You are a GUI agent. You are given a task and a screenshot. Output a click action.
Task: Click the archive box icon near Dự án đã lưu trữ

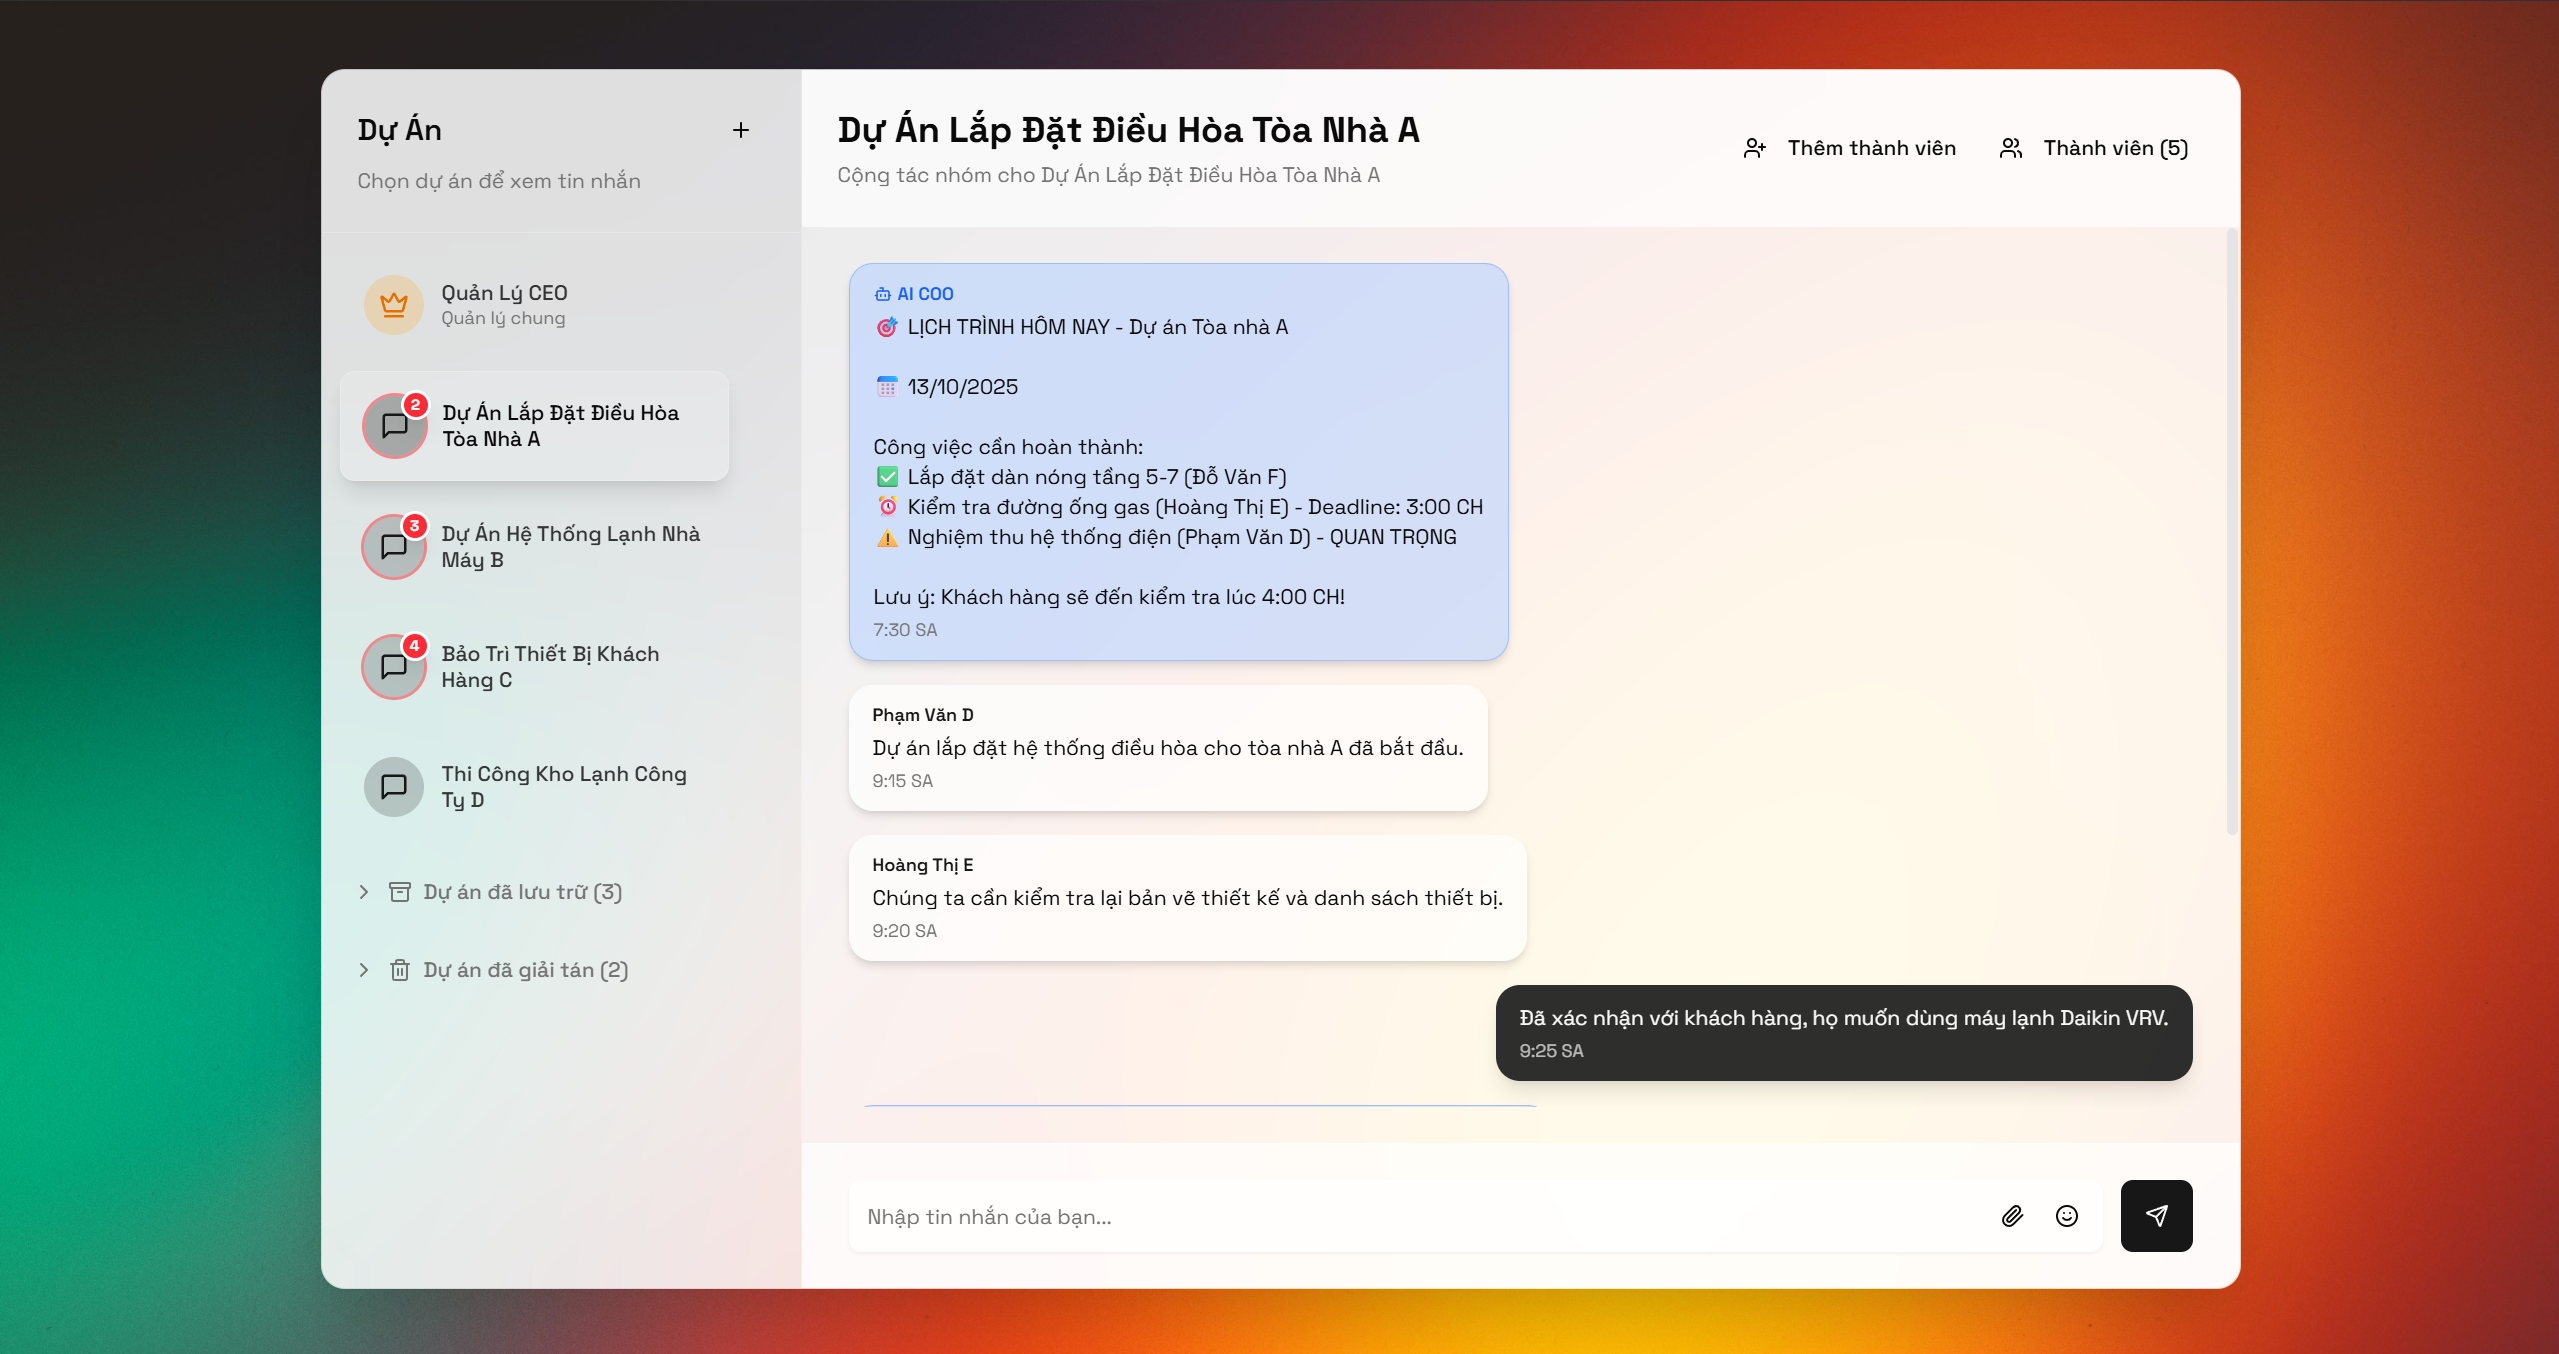pyautogui.click(x=400, y=891)
